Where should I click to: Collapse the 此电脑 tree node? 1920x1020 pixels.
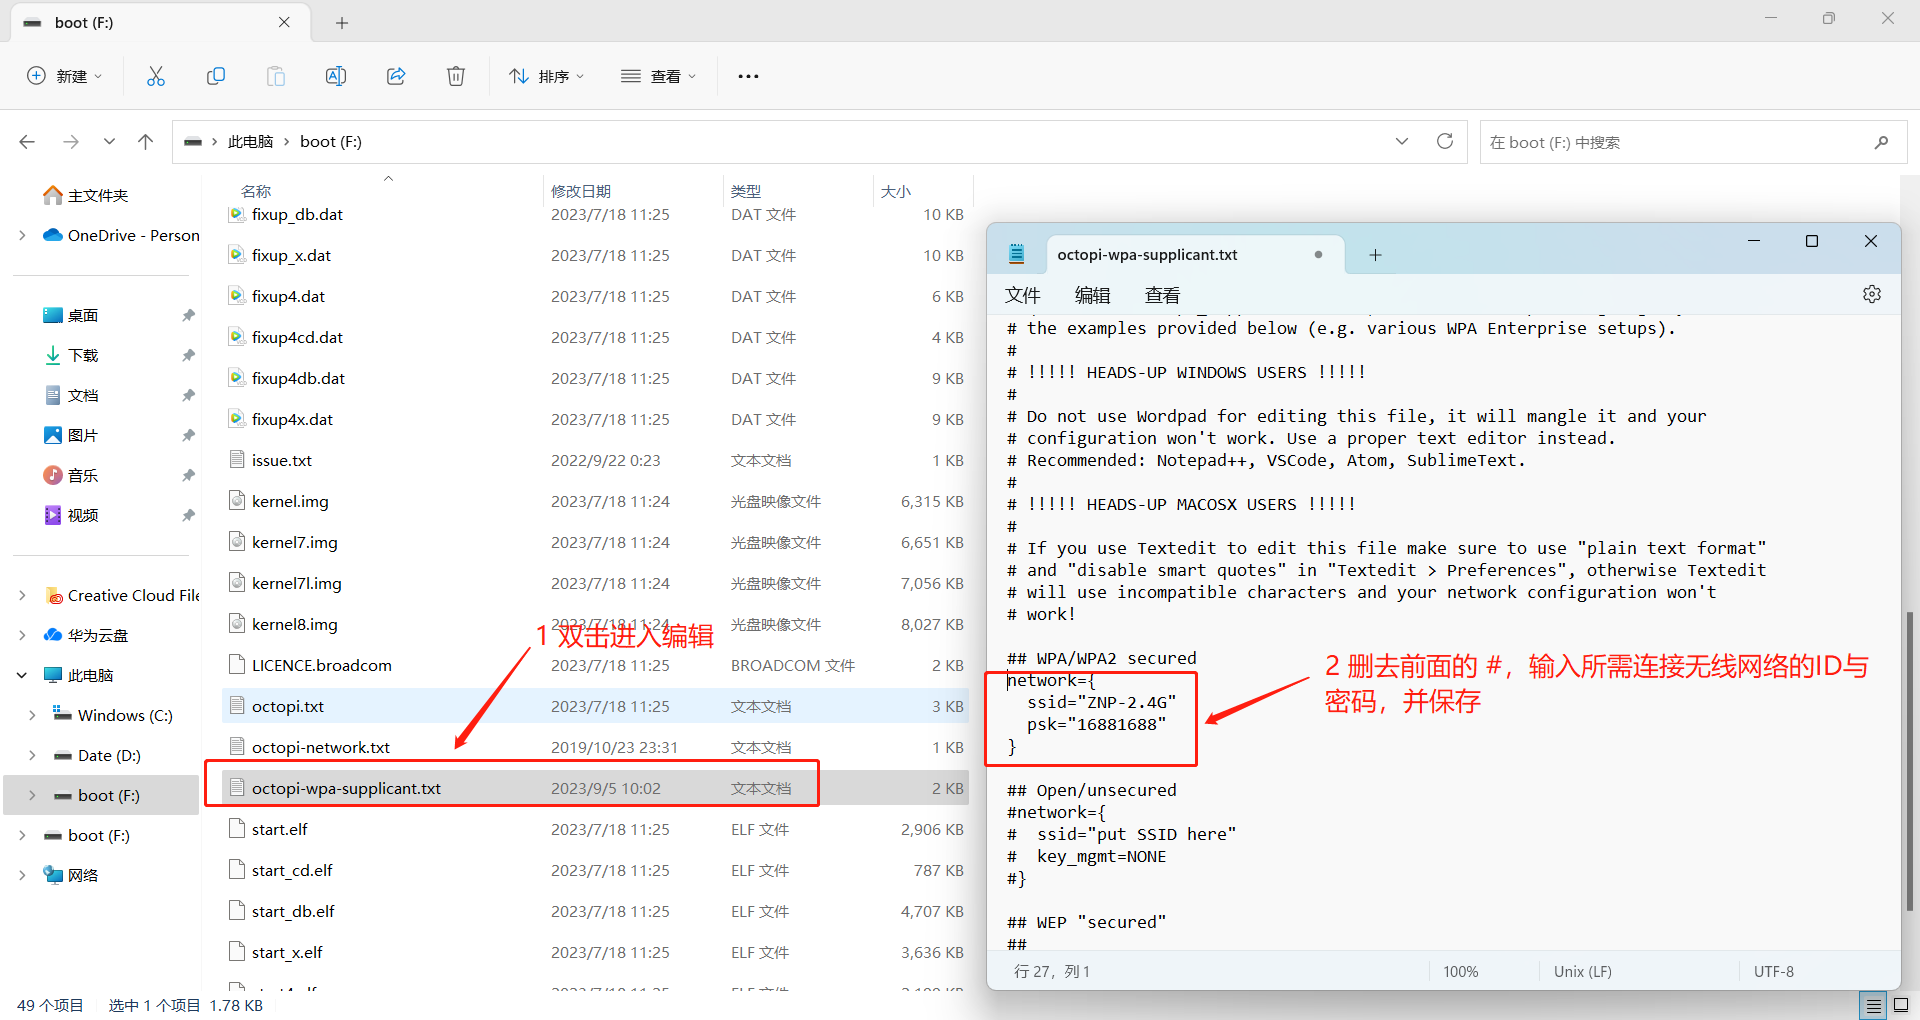click(x=22, y=675)
